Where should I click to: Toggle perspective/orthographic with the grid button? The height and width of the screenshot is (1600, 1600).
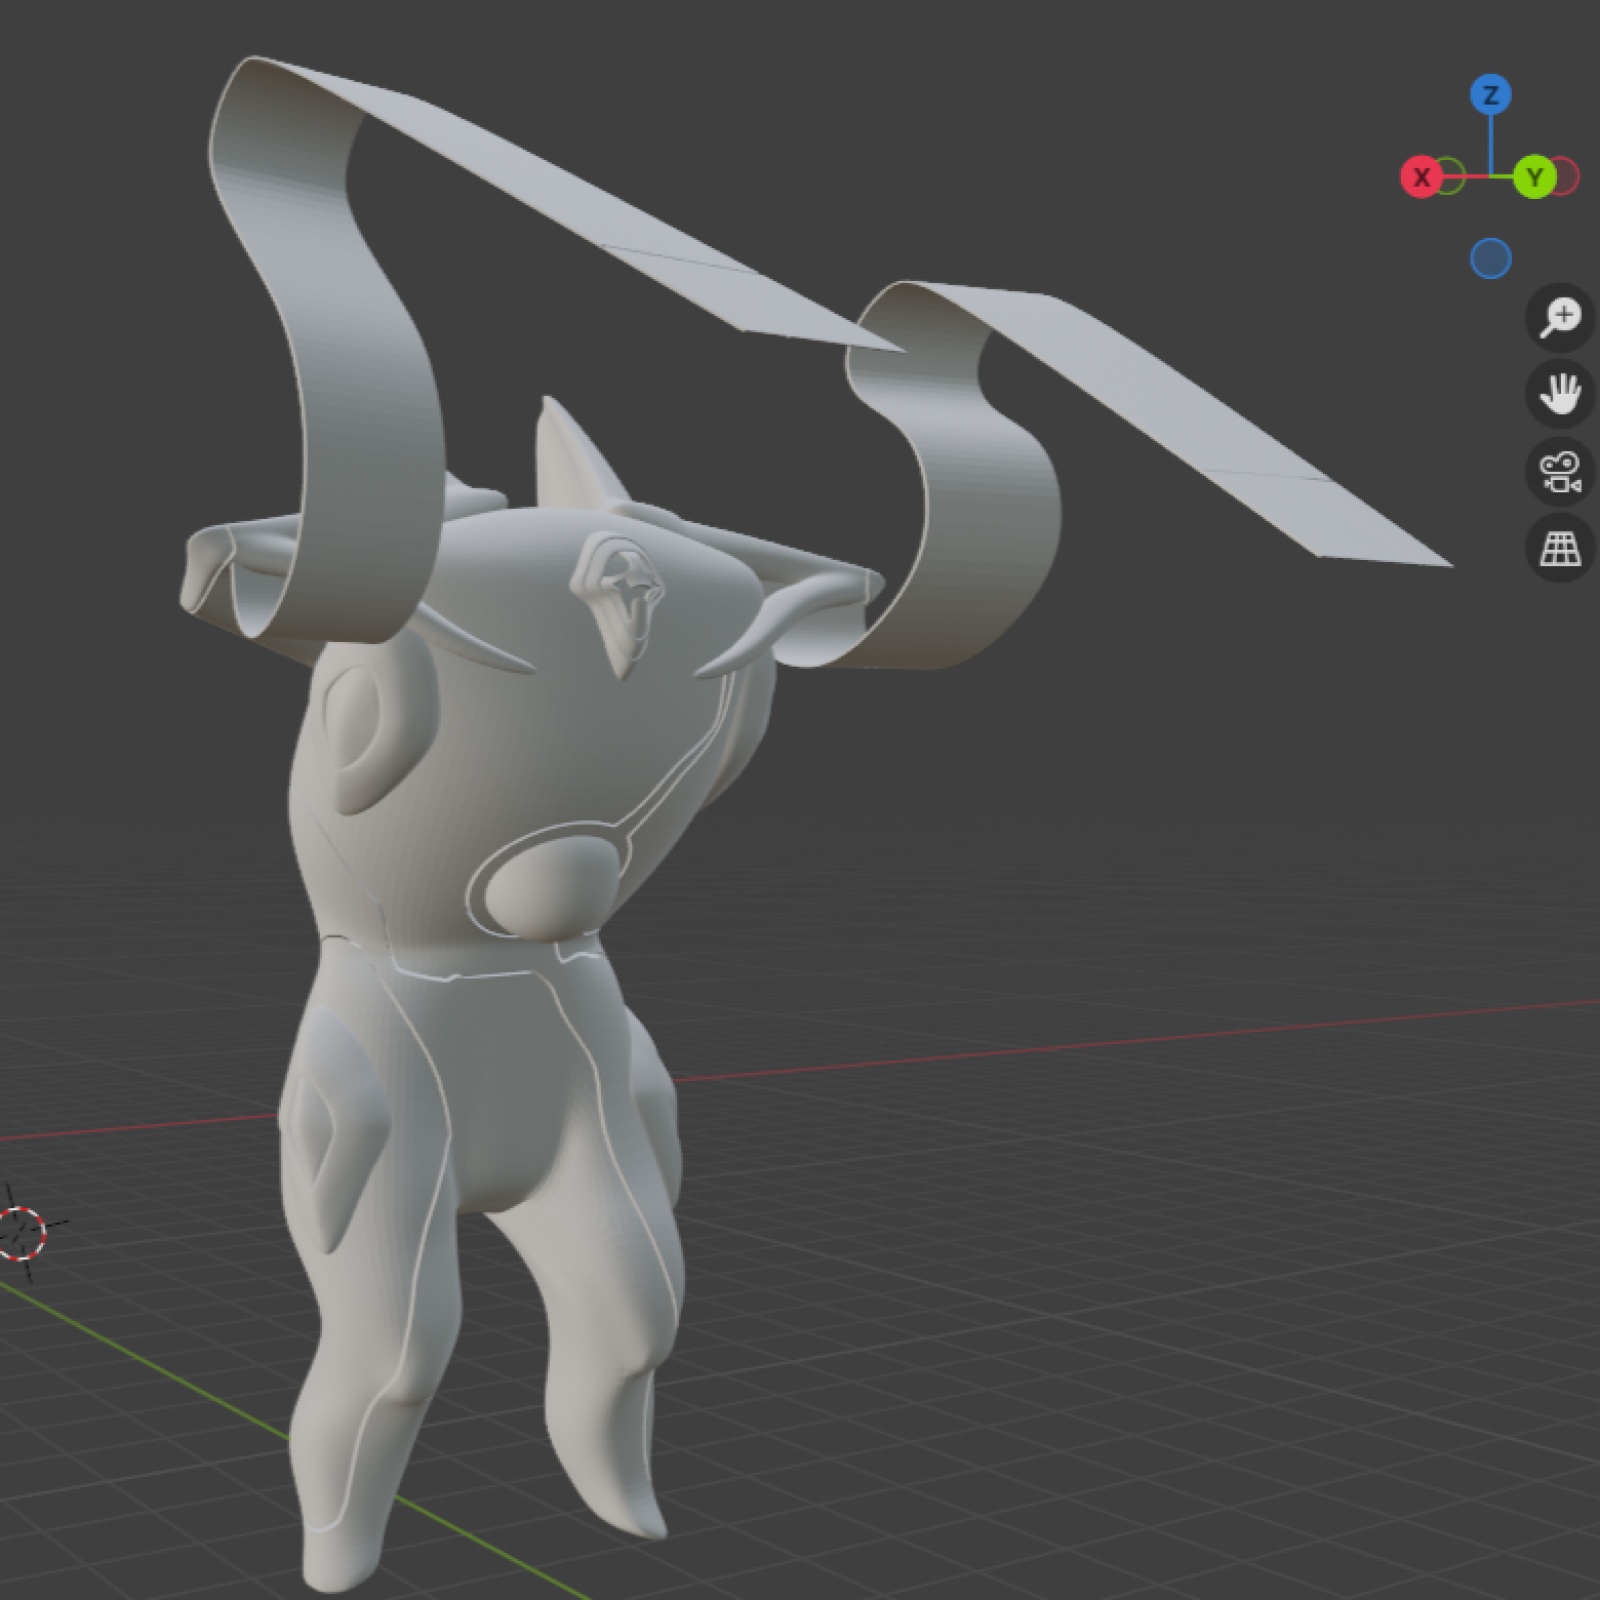1559,548
